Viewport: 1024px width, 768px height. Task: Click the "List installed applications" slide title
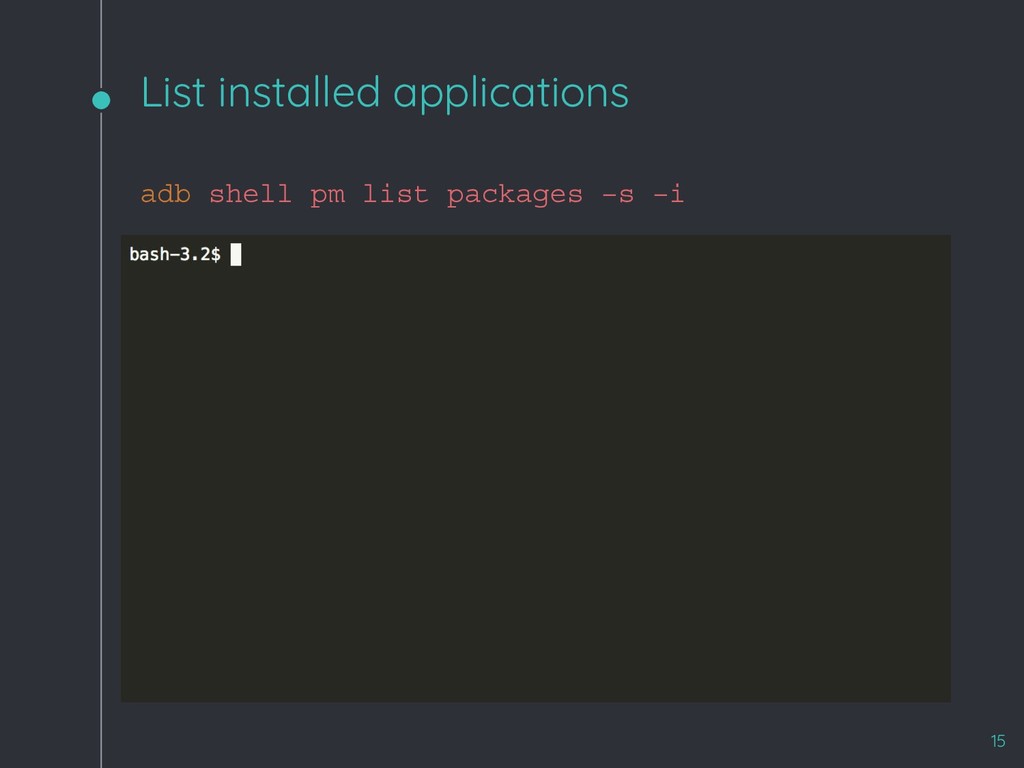(385, 93)
